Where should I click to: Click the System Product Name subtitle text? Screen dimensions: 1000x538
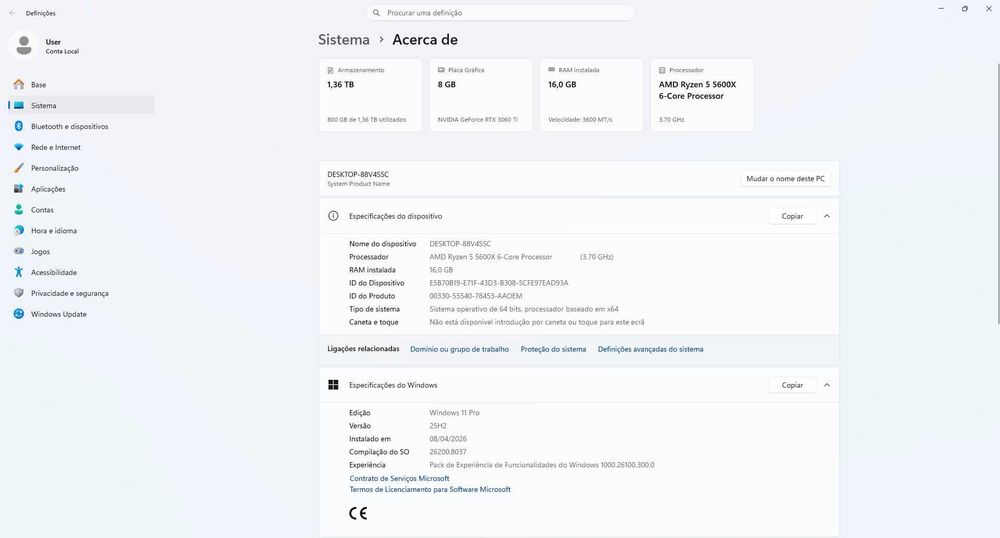pyautogui.click(x=358, y=184)
